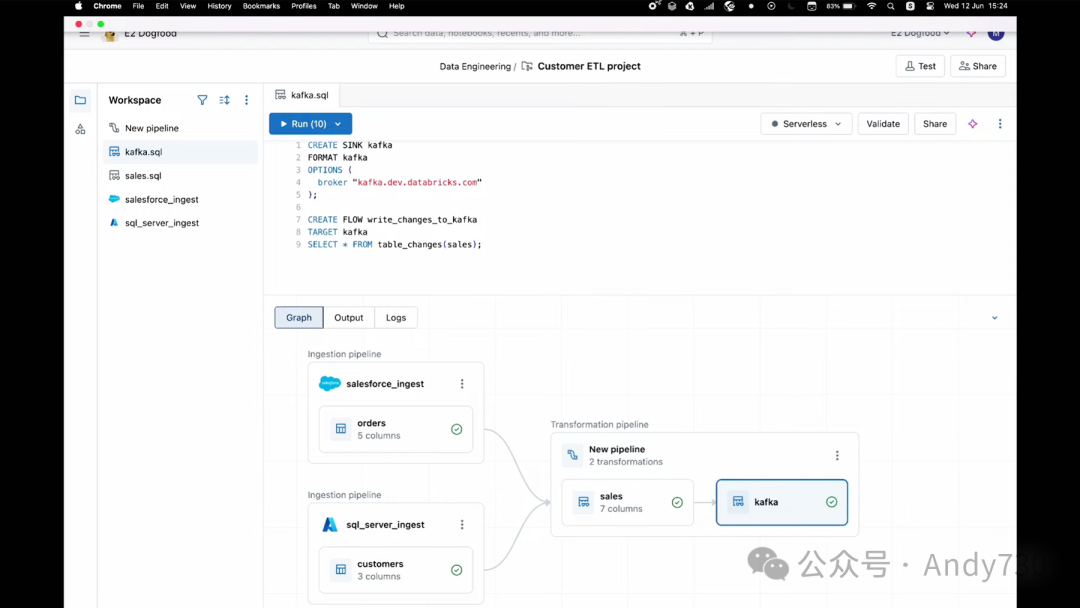Click the Spotlight search icon in menu bar
This screenshot has height=608, width=1080.
(x=891, y=6)
